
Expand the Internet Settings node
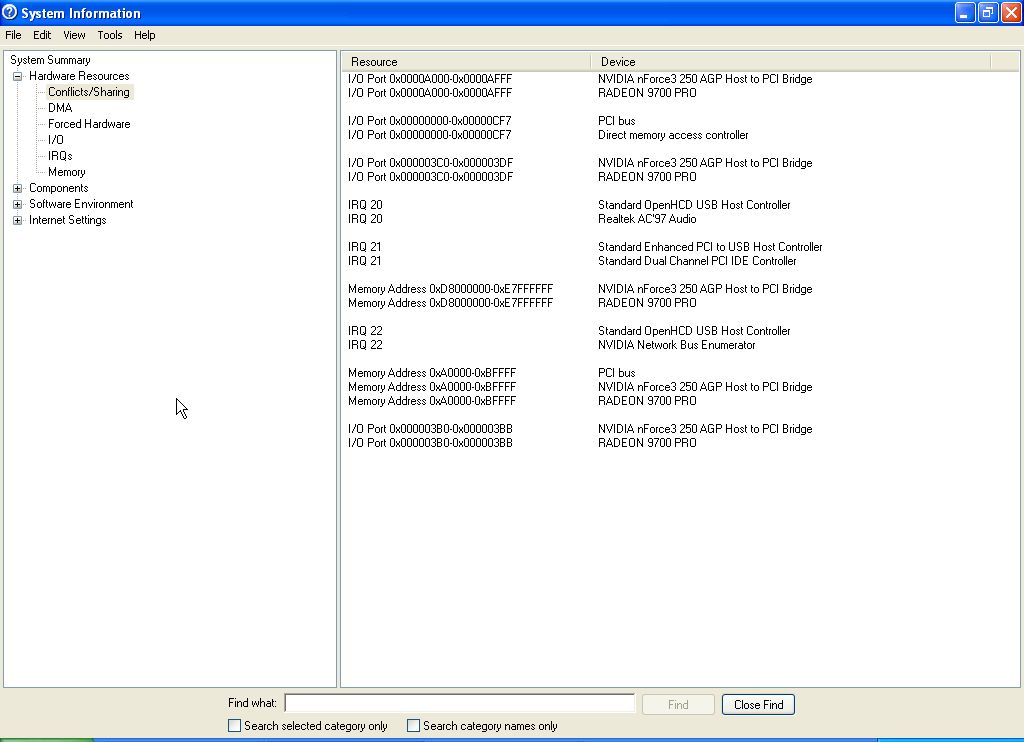tap(18, 220)
